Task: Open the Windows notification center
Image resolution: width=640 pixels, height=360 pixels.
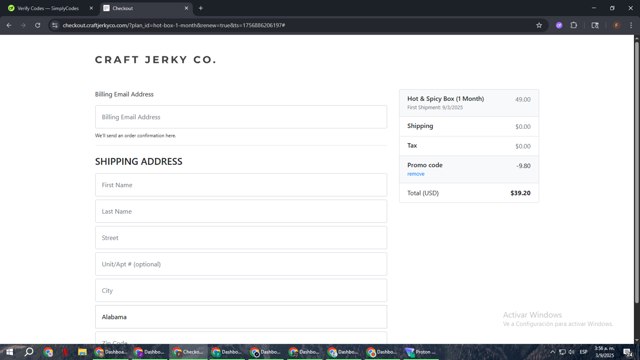Action: [x=628, y=352]
